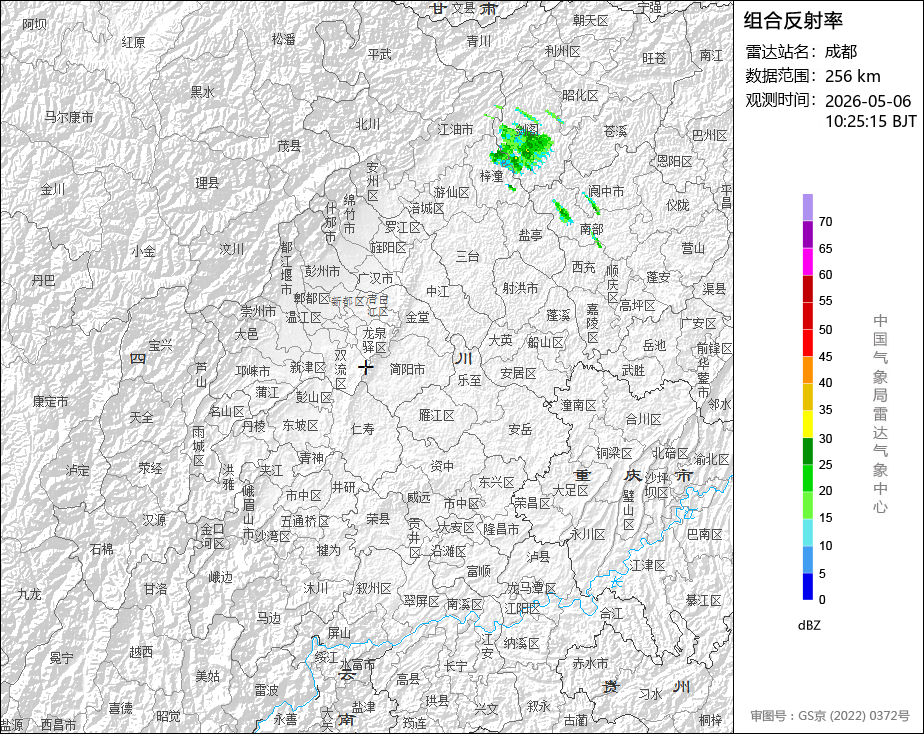Viewport: 924px width, 734px height.
Task: Click the observation date 2026-05-06
Action: [x=868, y=101]
